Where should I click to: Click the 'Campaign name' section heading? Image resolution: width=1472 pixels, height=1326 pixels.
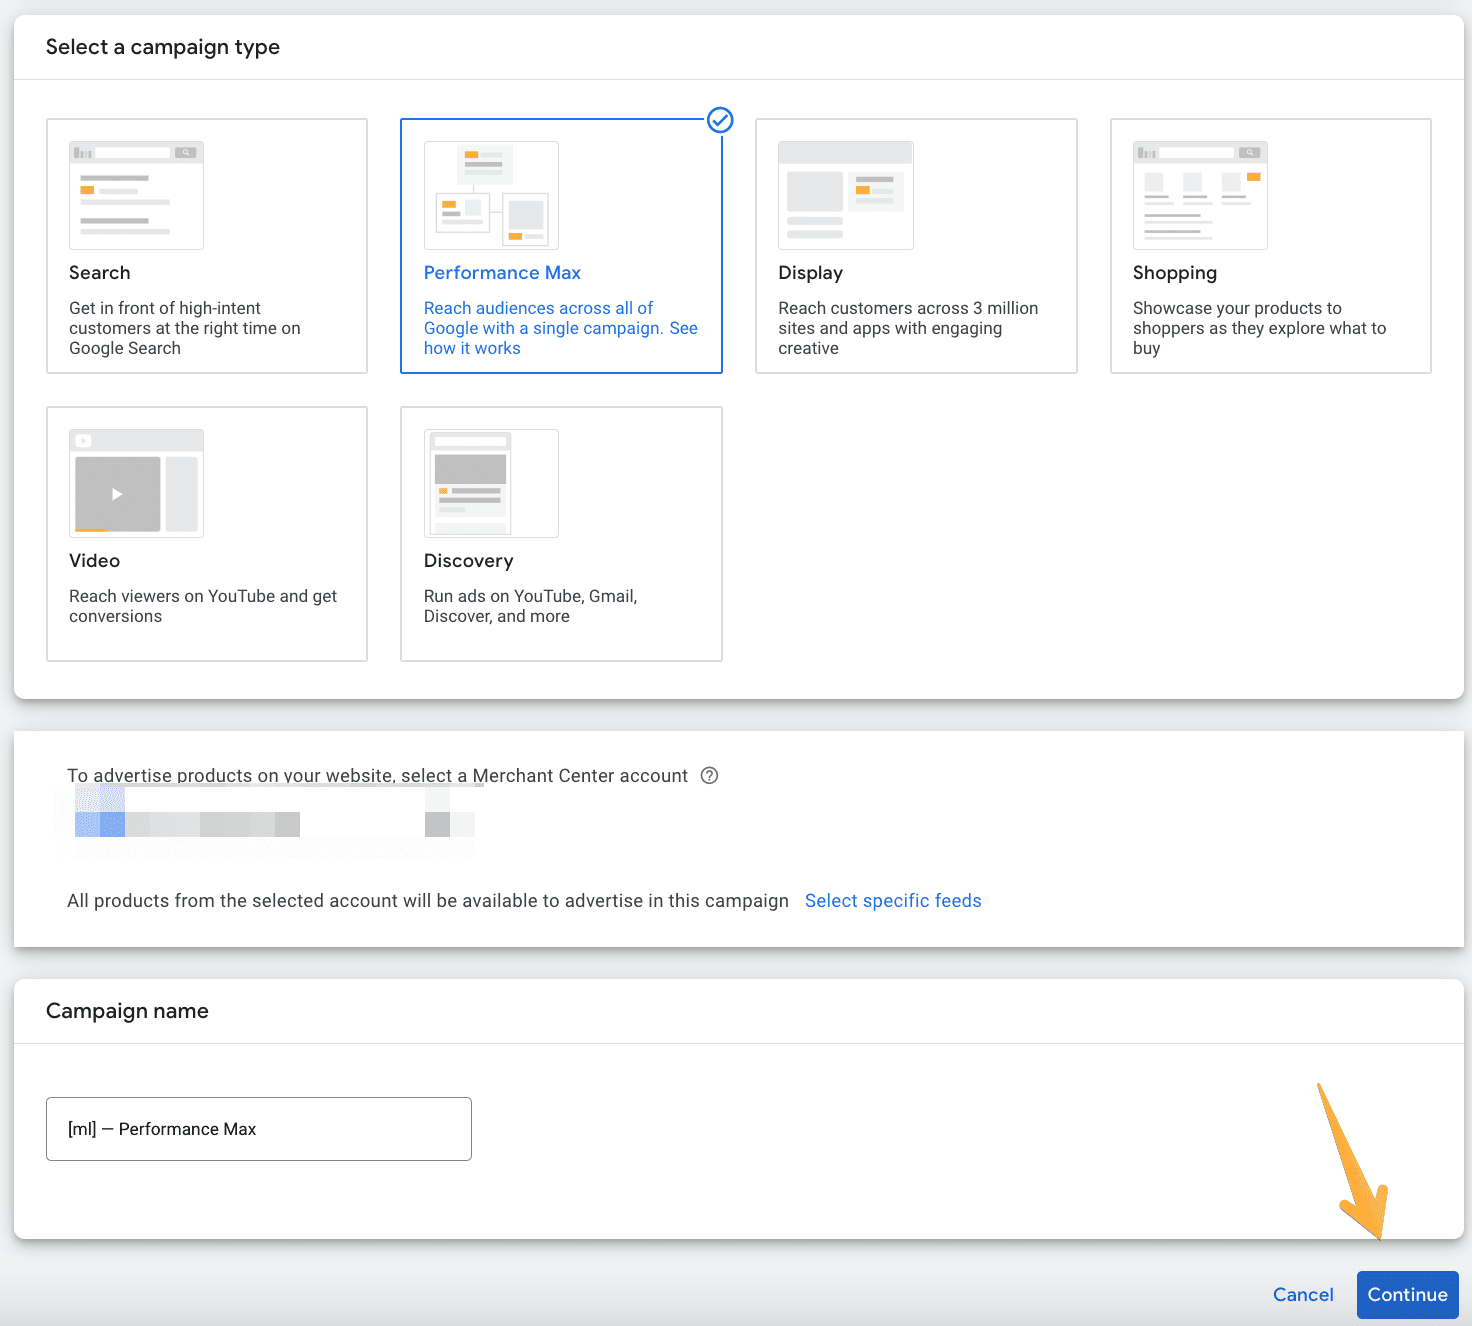(x=127, y=1011)
